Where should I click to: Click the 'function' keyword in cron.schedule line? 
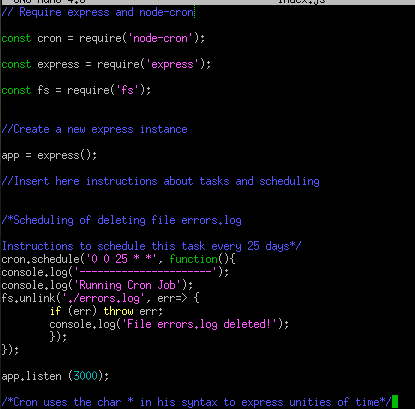(193, 259)
